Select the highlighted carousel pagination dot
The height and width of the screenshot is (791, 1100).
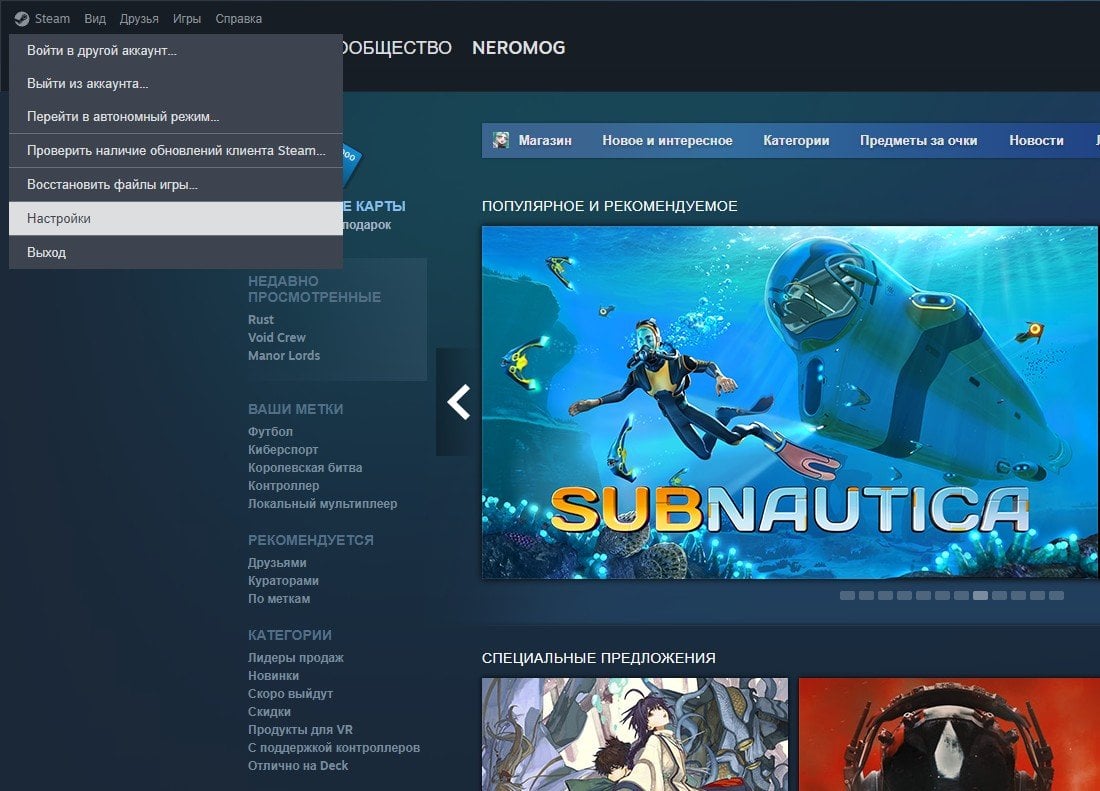[x=980, y=595]
